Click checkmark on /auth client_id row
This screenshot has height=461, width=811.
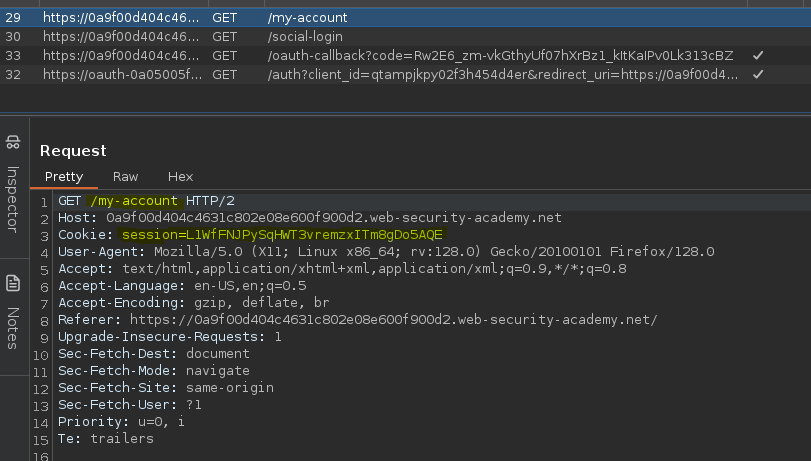pyautogui.click(x=758, y=75)
